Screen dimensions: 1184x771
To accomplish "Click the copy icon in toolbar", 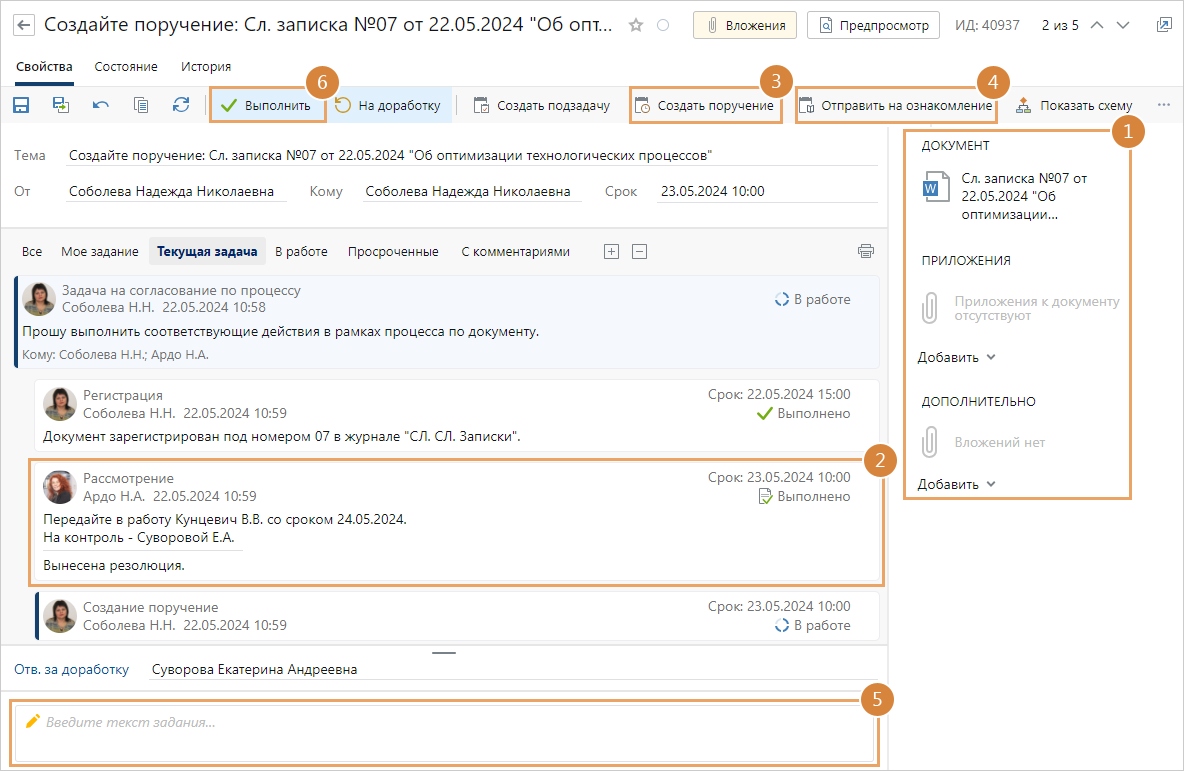I will [x=141, y=105].
